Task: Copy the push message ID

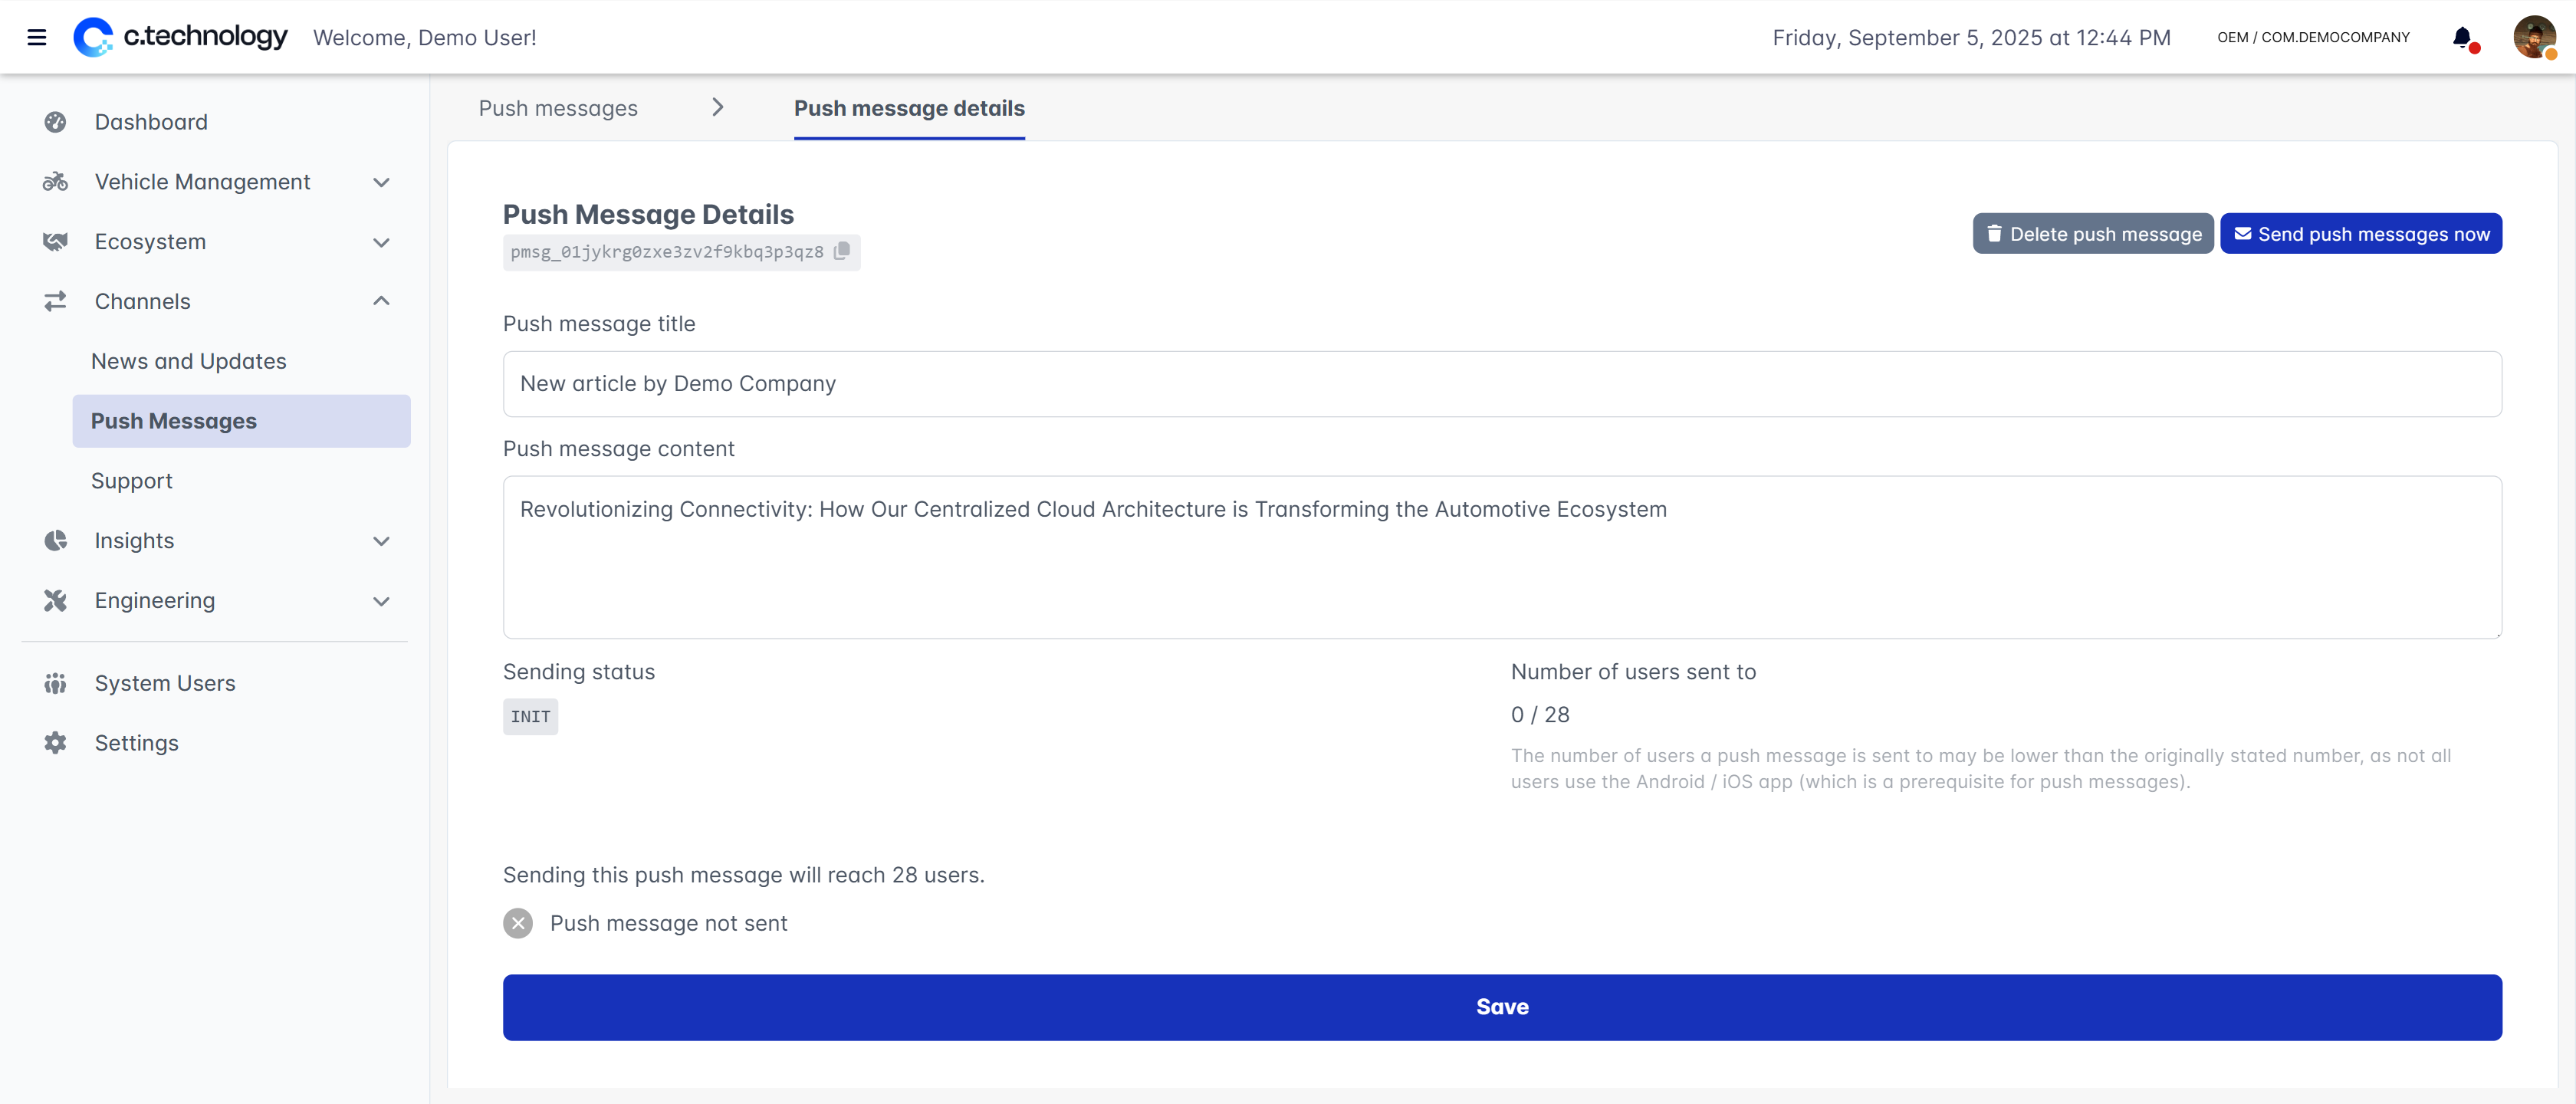Action: pos(842,251)
